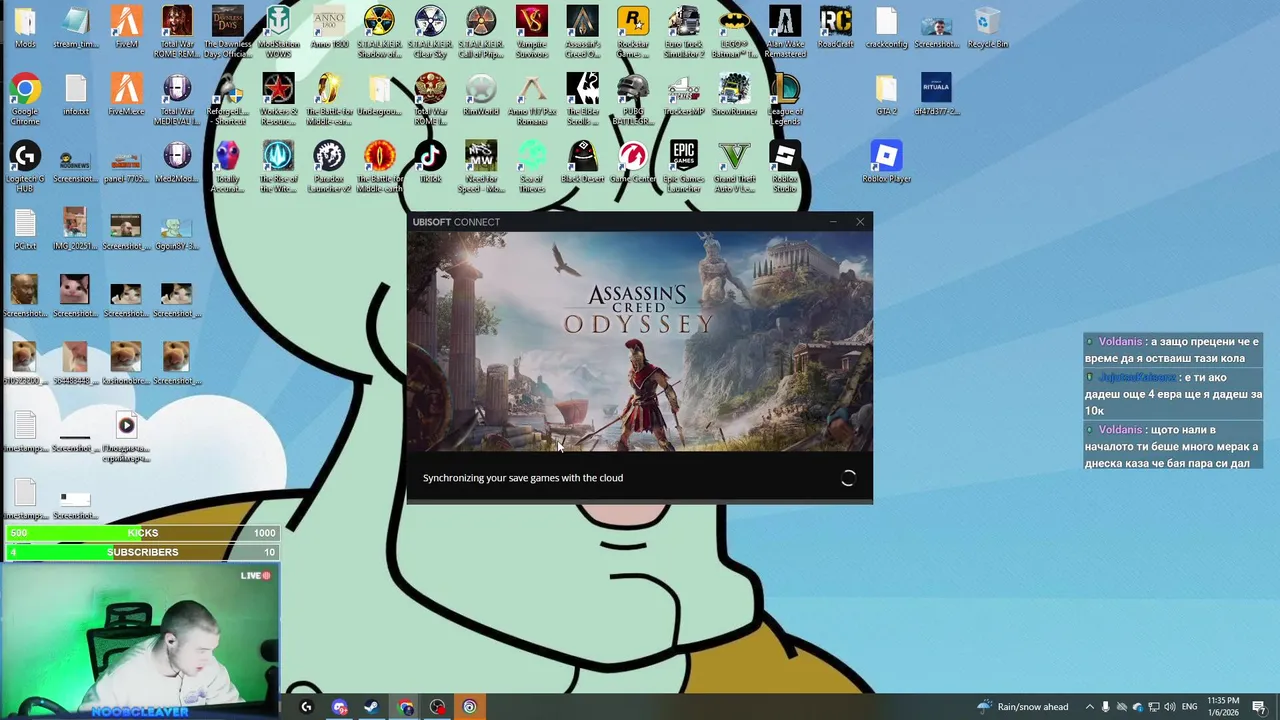
Task: Open the taskbar clock and calendar
Action: point(1223,707)
